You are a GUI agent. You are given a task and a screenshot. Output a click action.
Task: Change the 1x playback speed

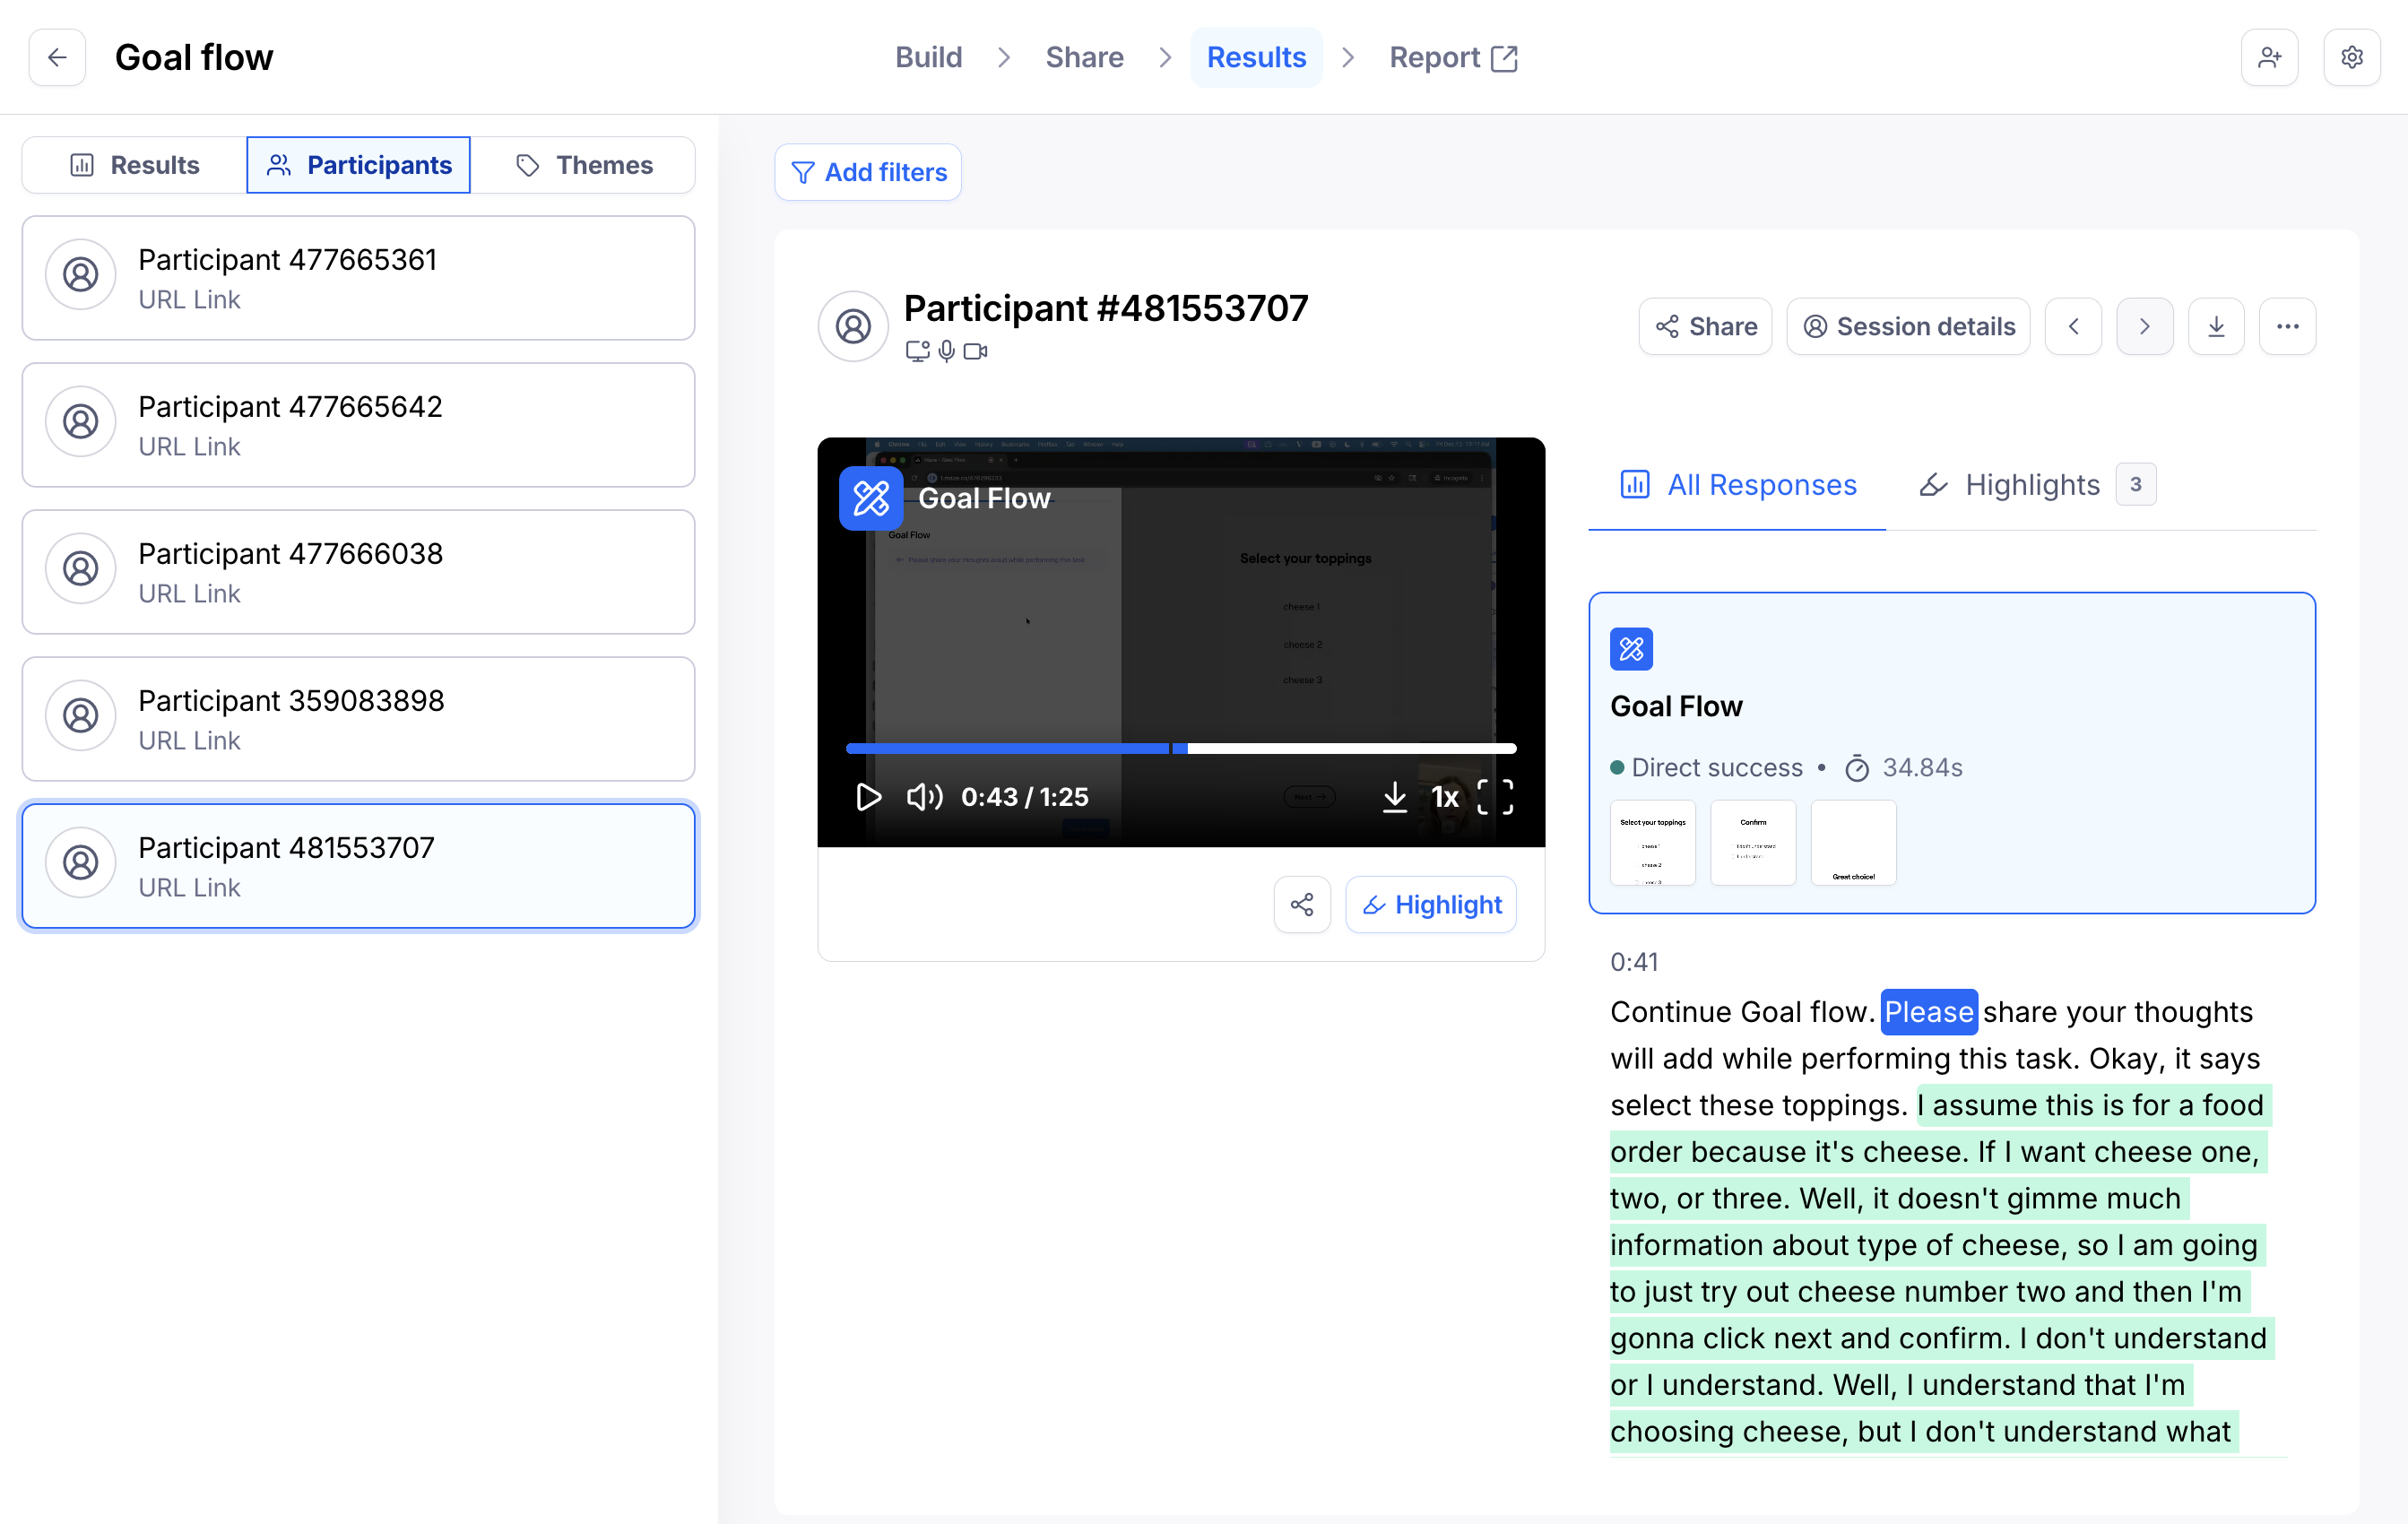[x=1445, y=797]
